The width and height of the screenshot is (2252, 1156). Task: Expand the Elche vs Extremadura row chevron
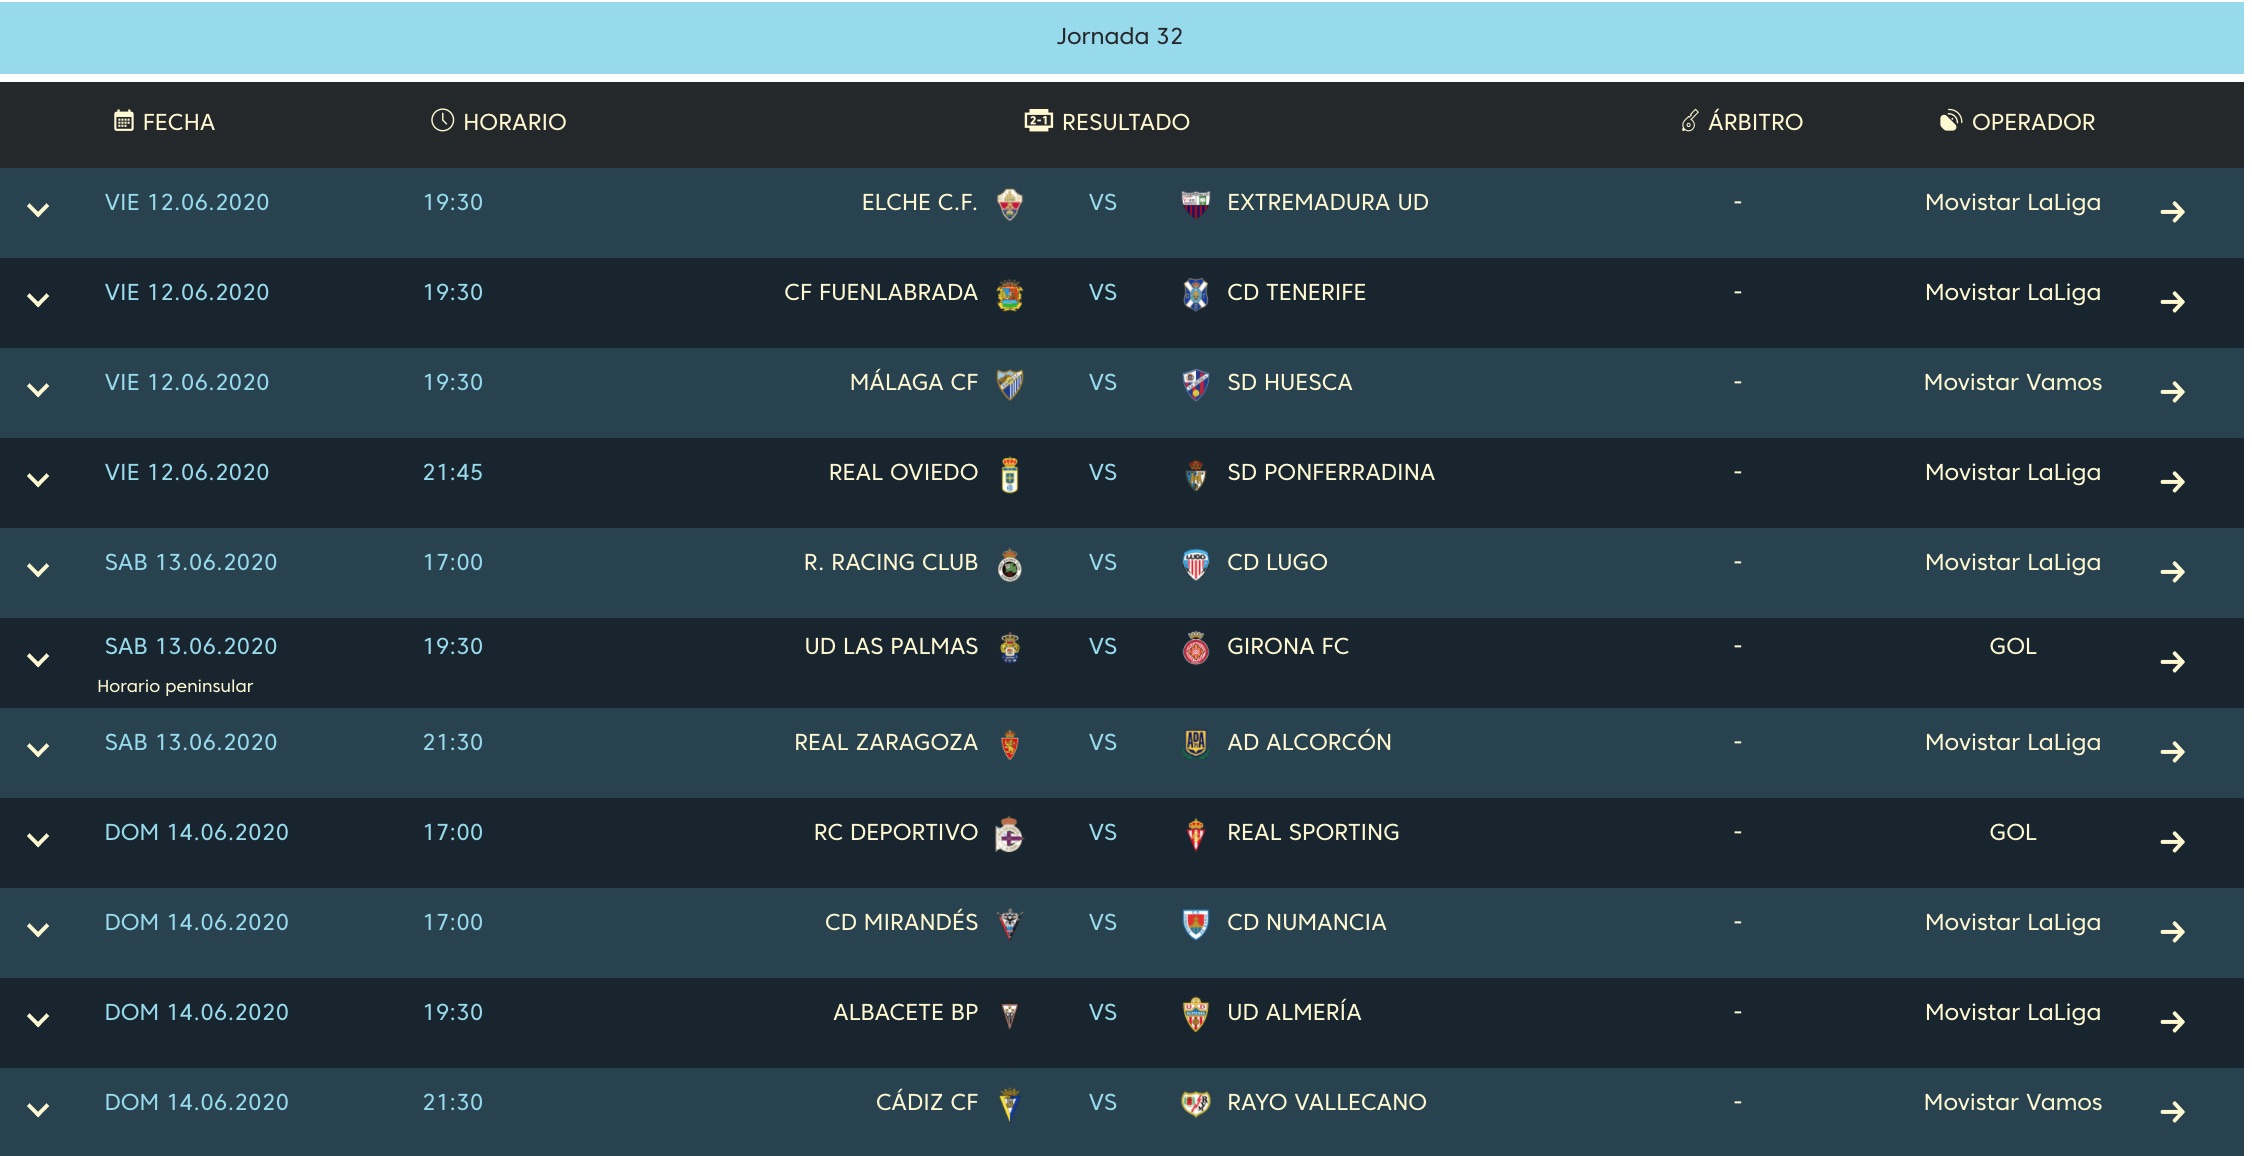tap(38, 211)
